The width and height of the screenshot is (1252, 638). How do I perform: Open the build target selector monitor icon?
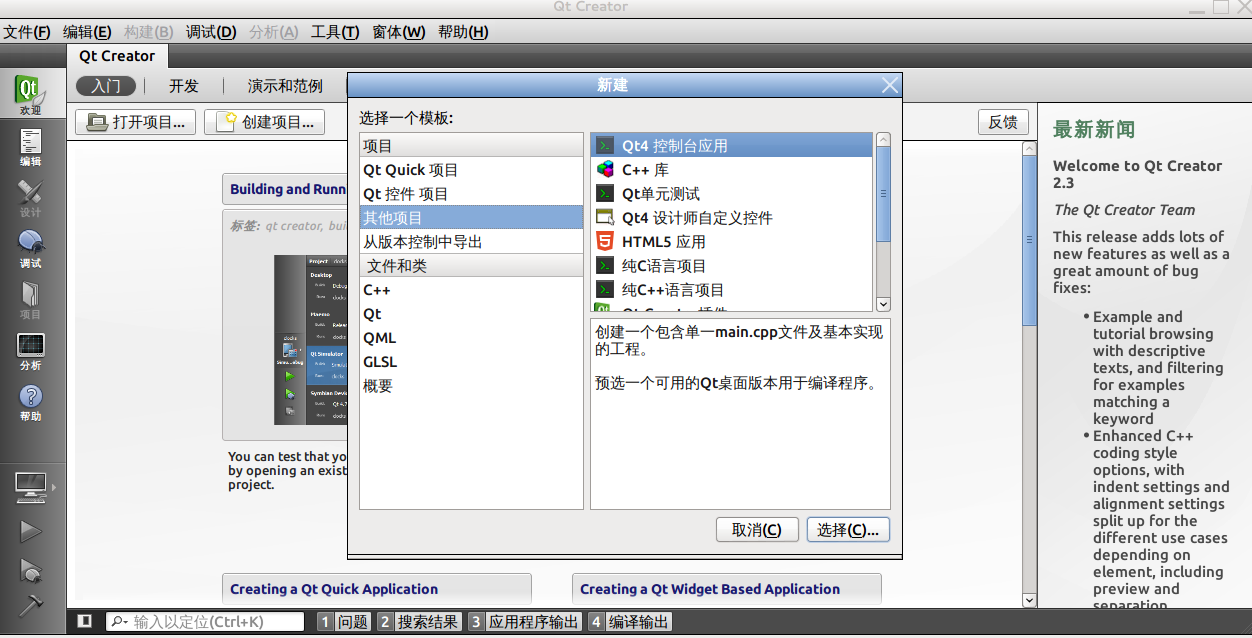[31, 488]
